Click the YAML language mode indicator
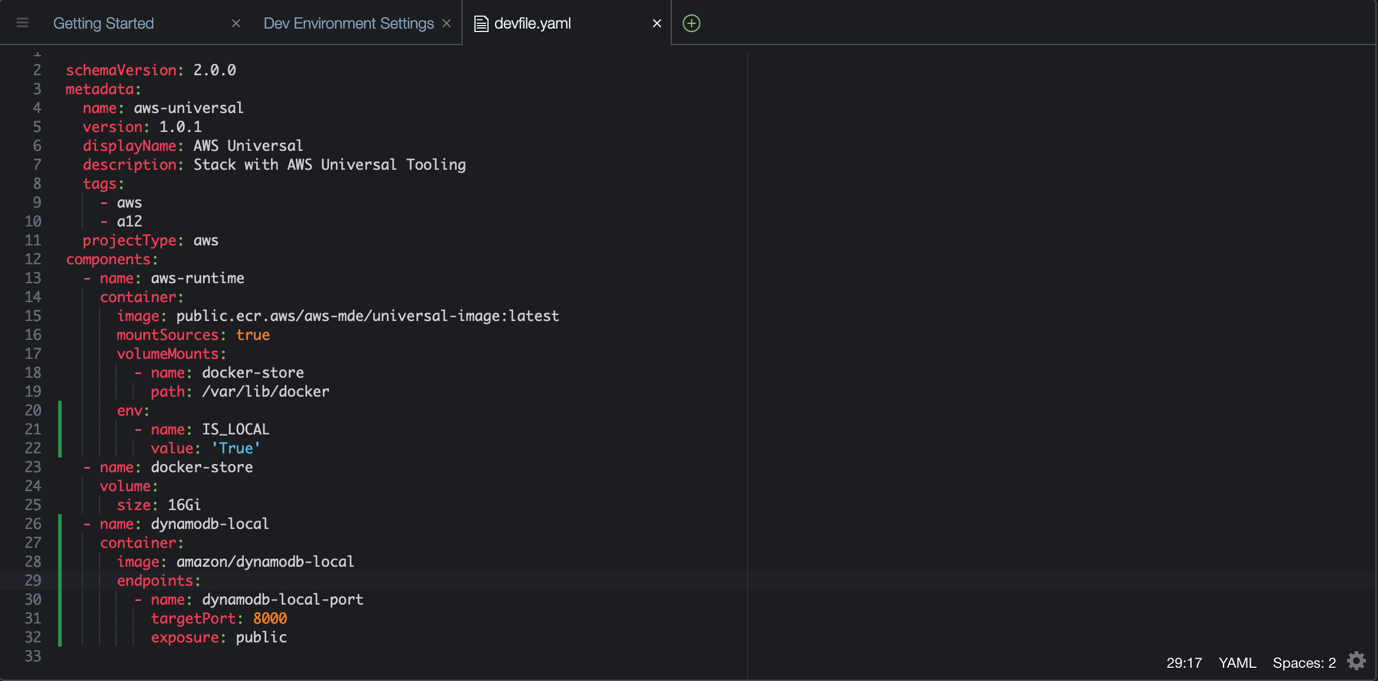The height and width of the screenshot is (681, 1378). [1237, 662]
